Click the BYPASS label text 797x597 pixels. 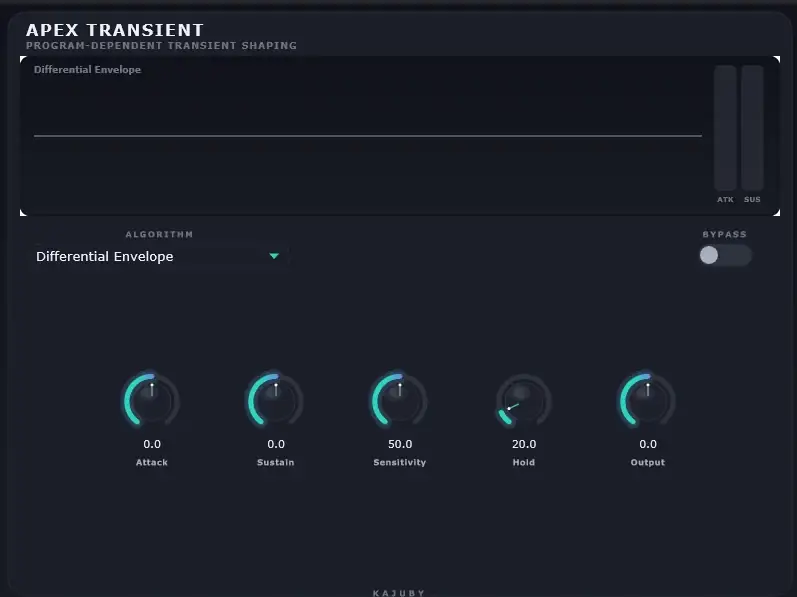click(x=725, y=234)
